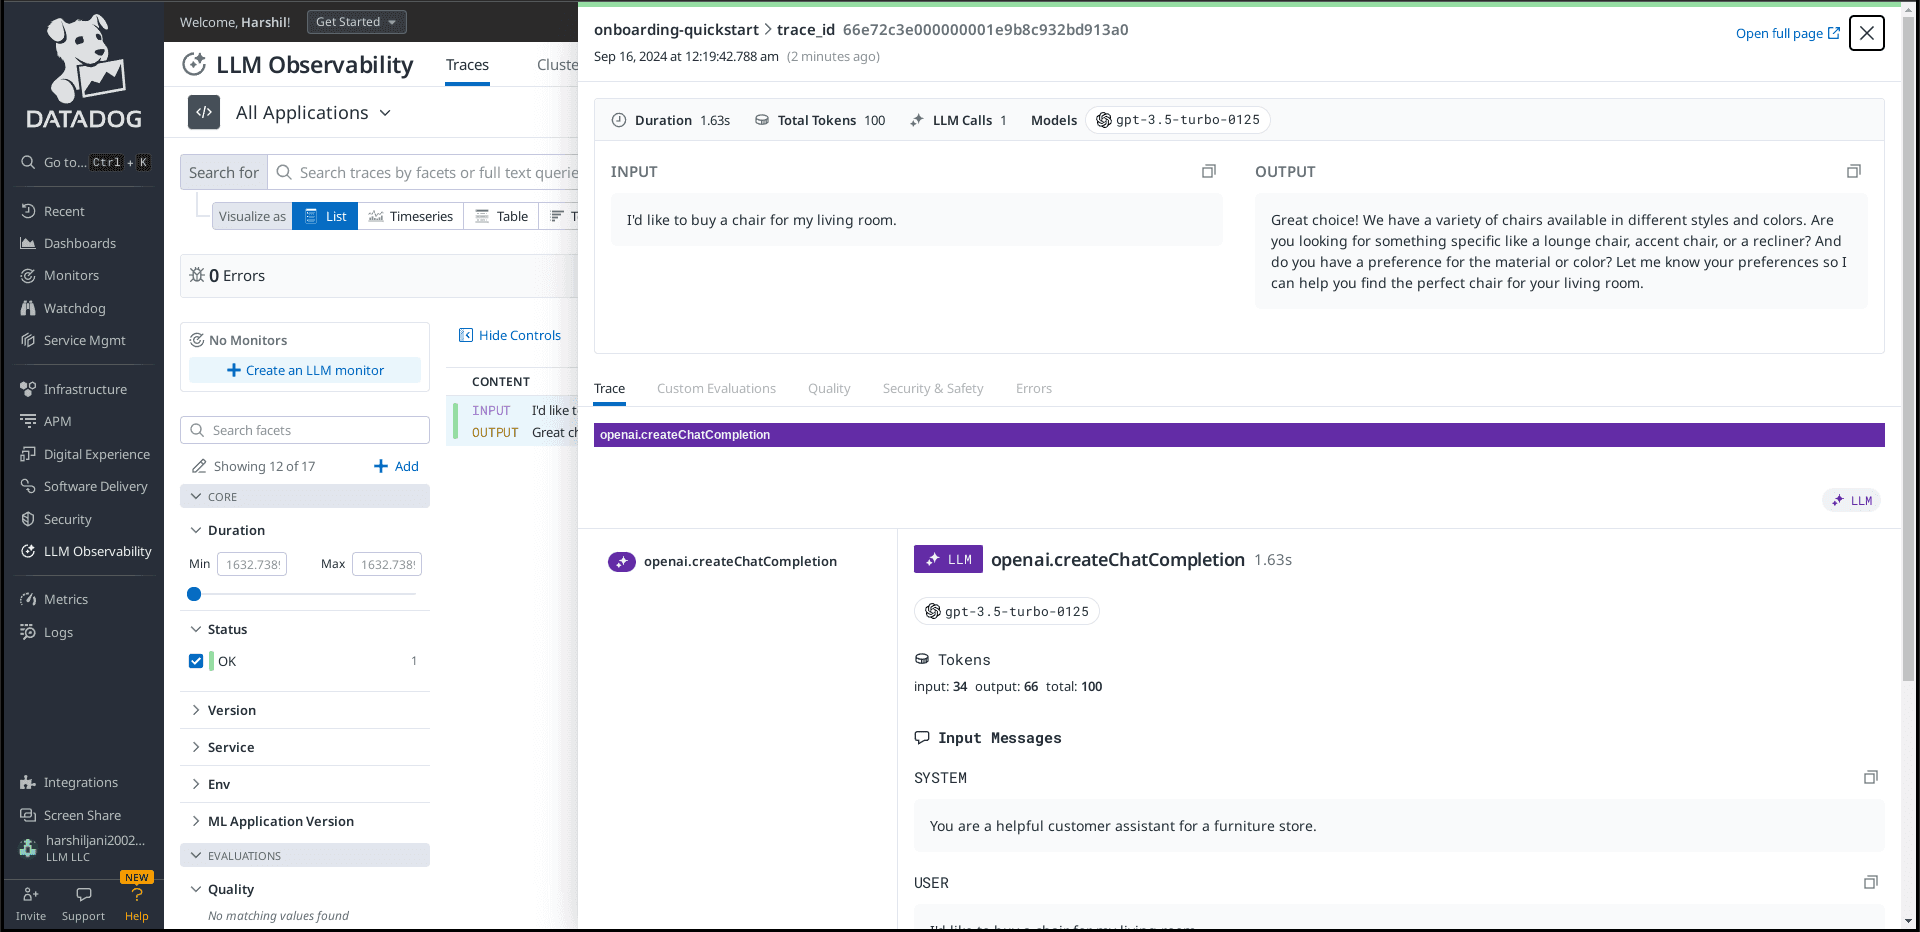Visualize as Table
This screenshot has width=1920, height=932.
501,216
